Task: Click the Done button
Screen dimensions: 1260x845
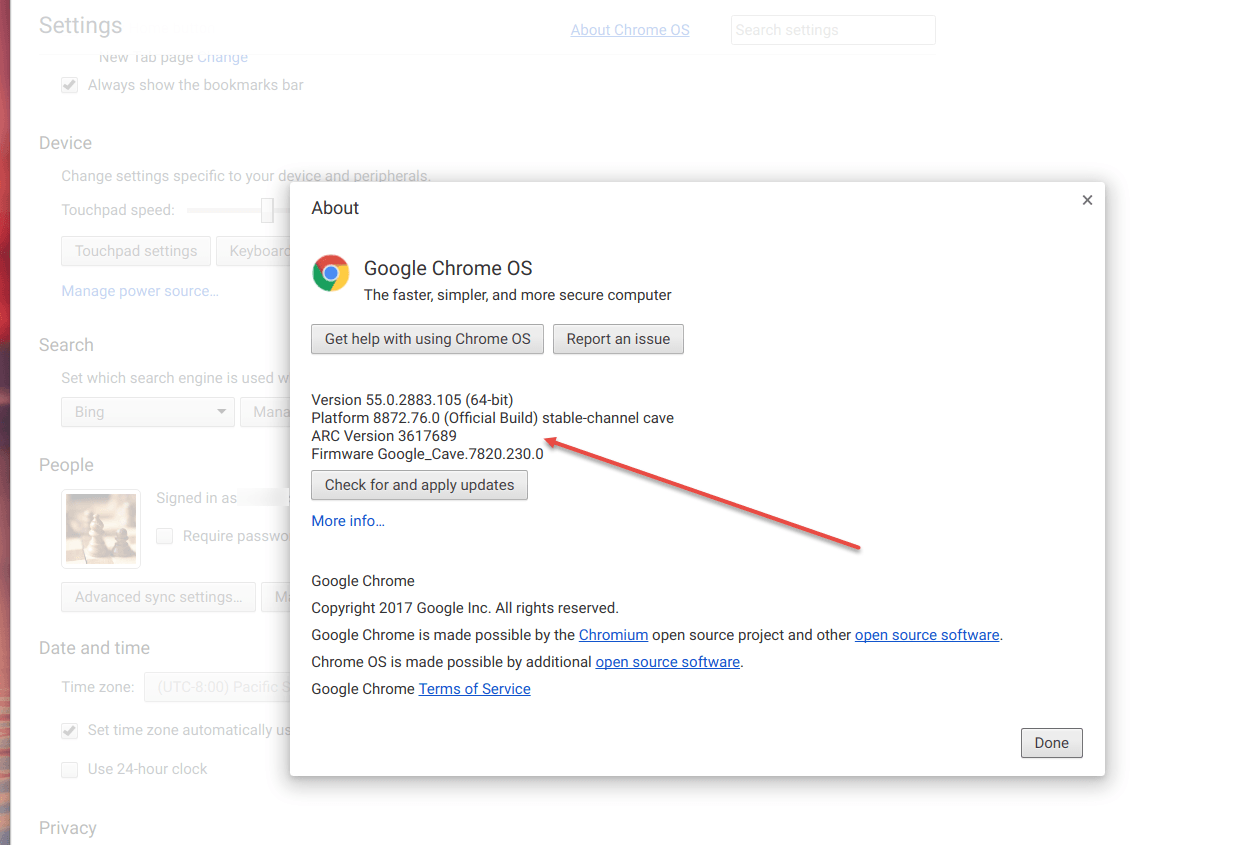Action: tap(1051, 743)
